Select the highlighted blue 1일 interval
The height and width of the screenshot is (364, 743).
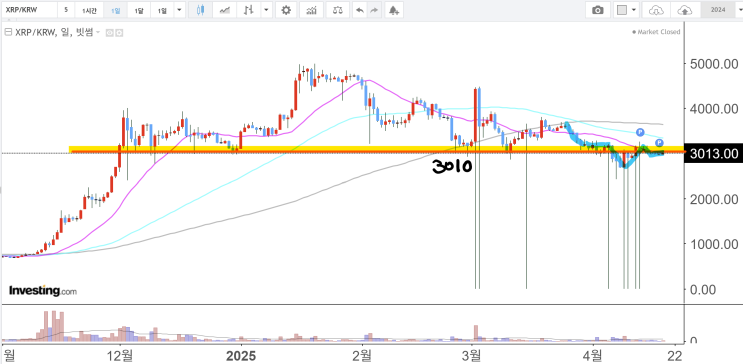click(115, 10)
